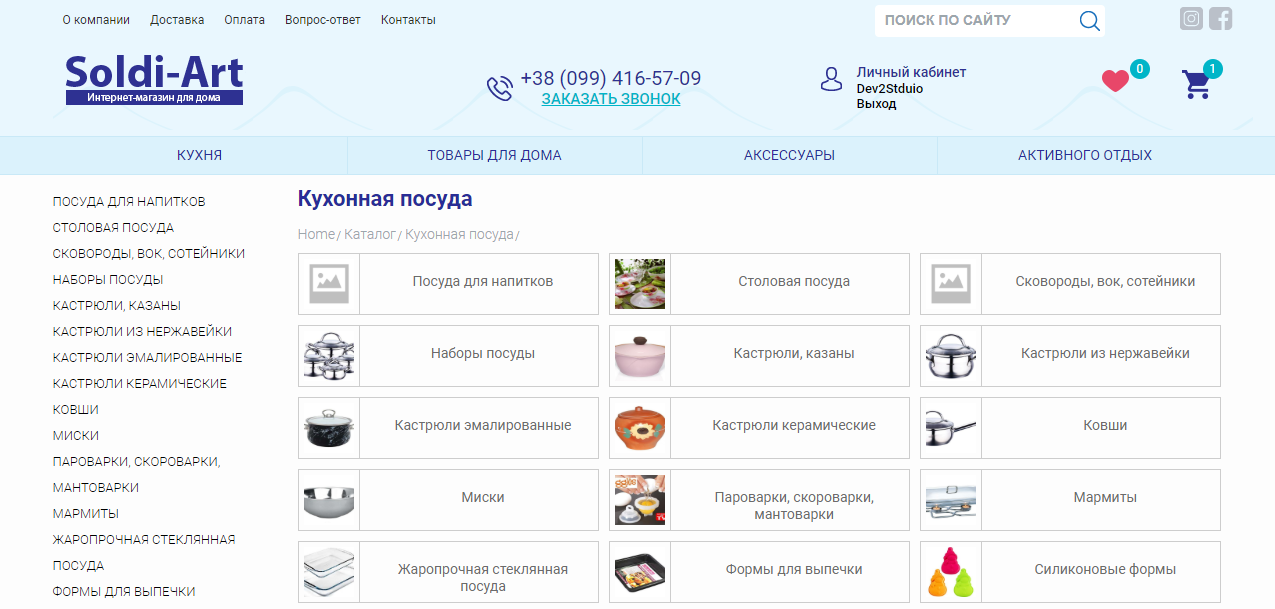This screenshot has width=1275, height=609.
Task: Click the Кастрюли из нержавейки thumbnail
Action: [x=950, y=354]
